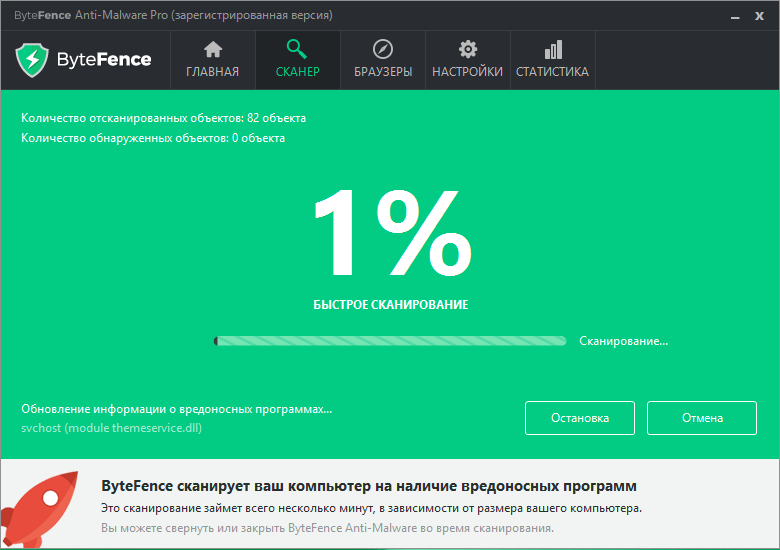Click the quick scan progress bar
The width and height of the screenshot is (780, 550).
click(x=390, y=341)
